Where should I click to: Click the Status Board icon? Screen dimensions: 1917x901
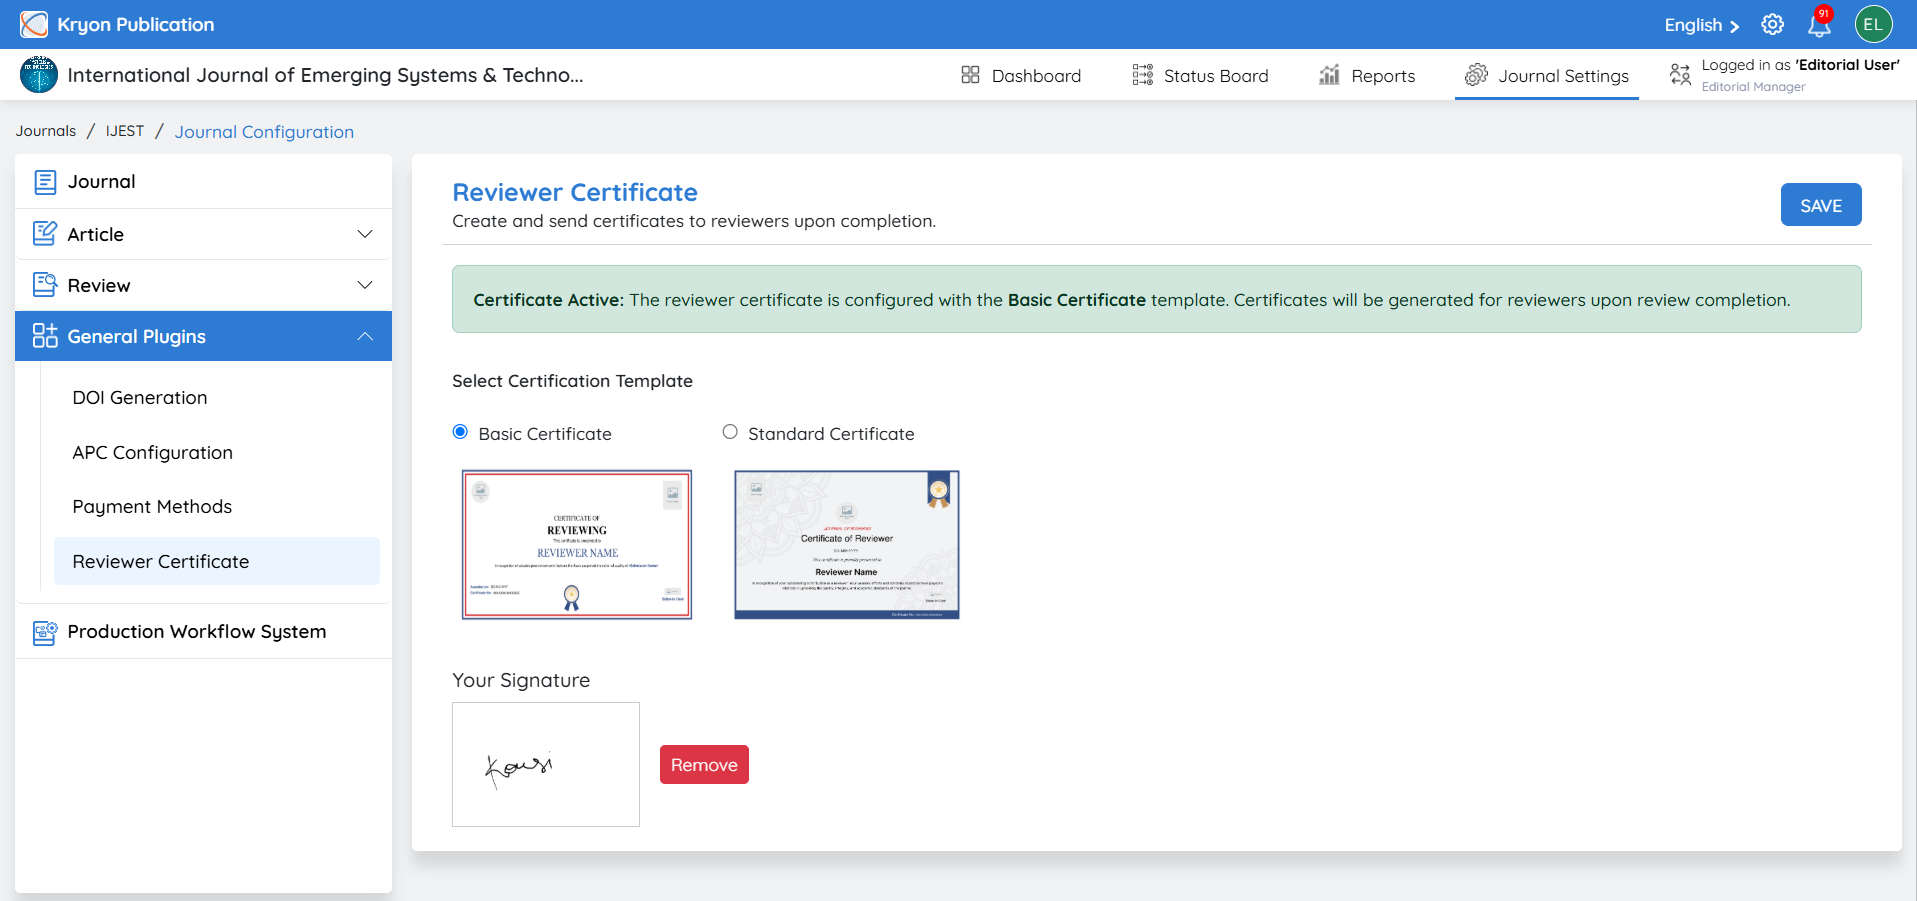click(1142, 75)
